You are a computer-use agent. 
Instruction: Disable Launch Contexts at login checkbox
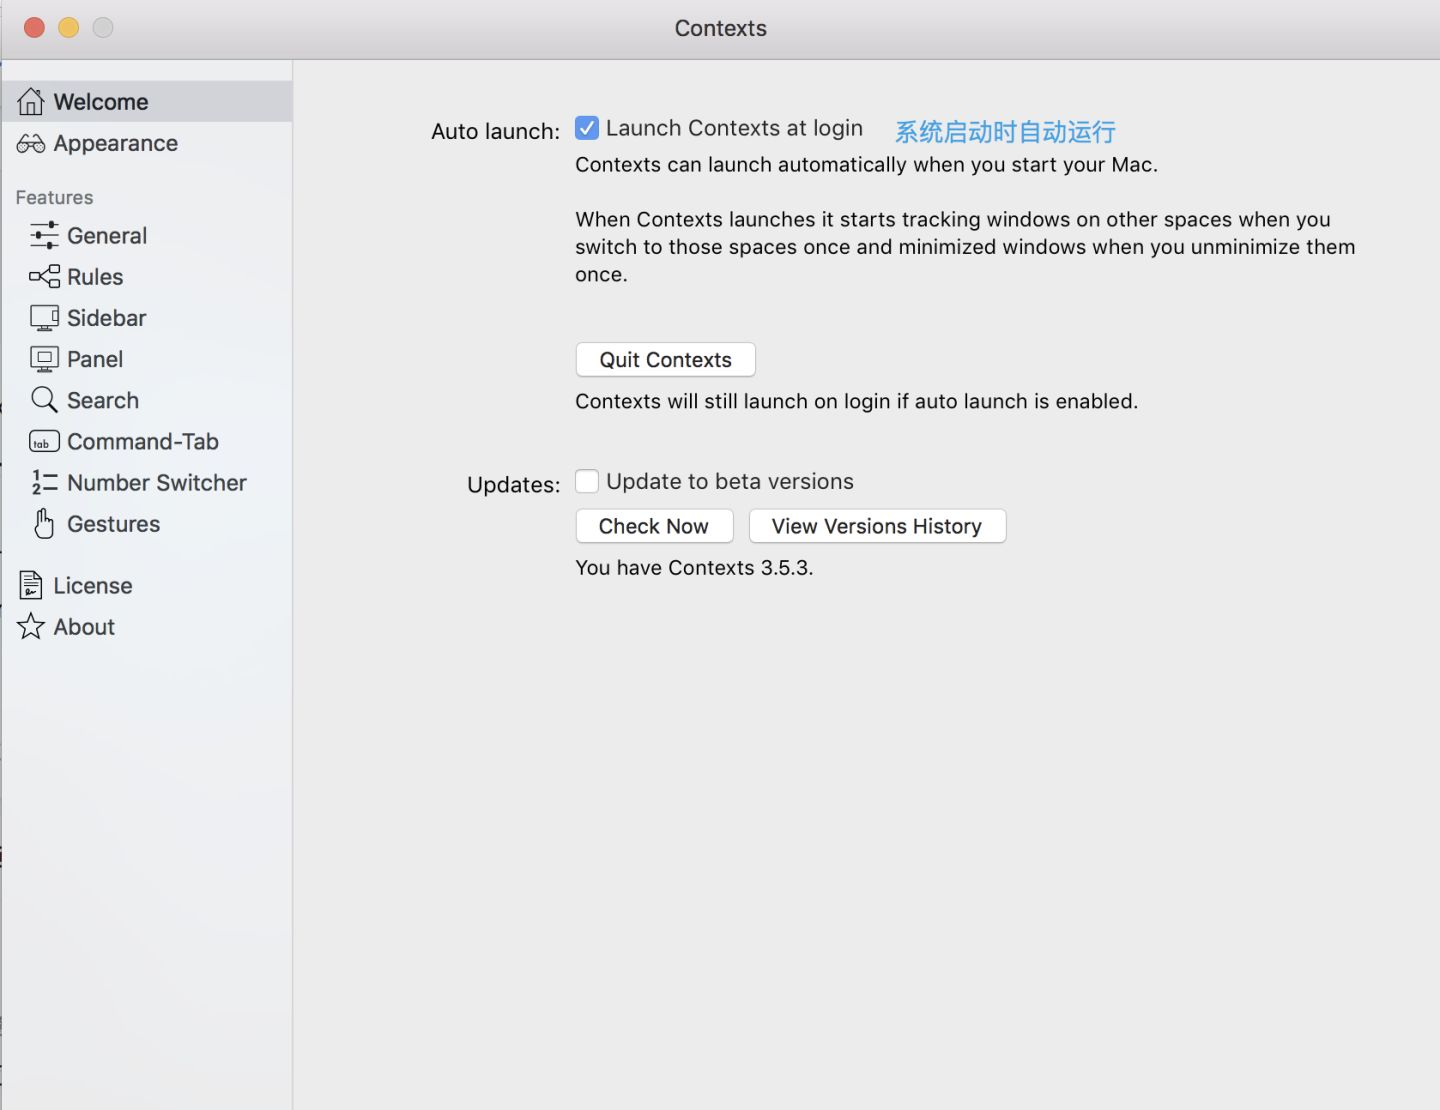pos(587,128)
